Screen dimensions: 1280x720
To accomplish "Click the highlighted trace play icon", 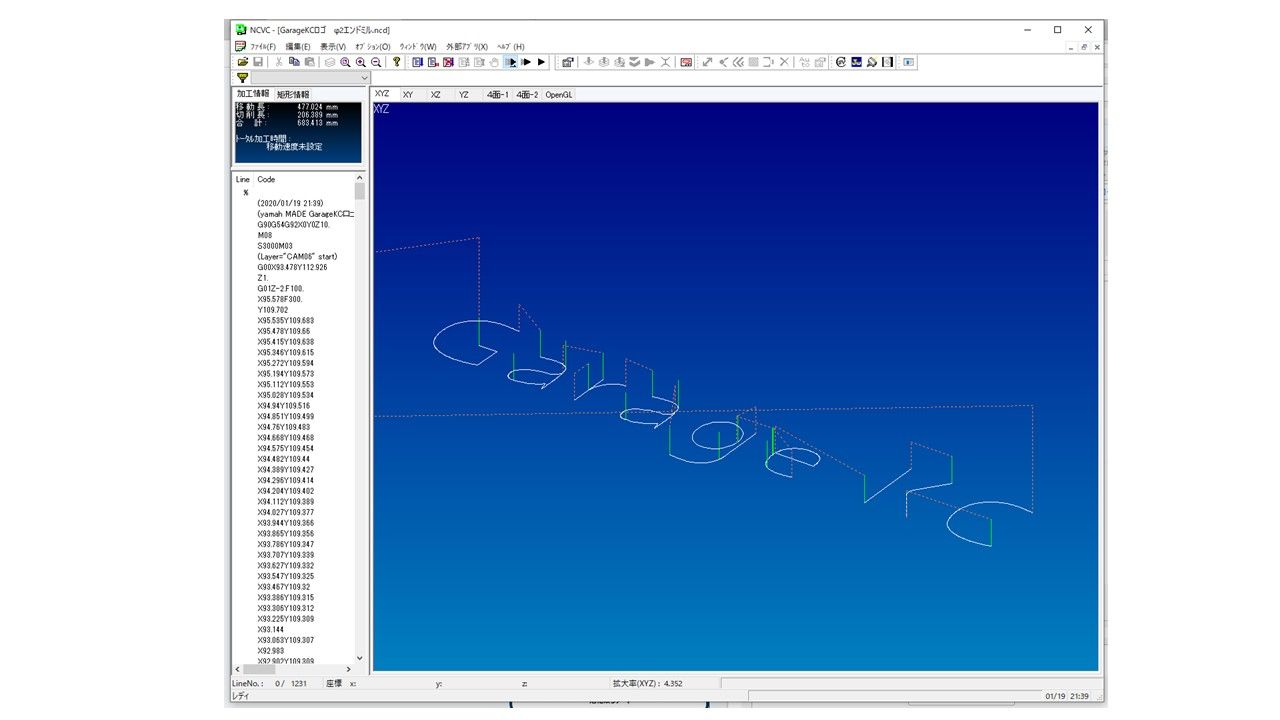I will [x=510, y=62].
